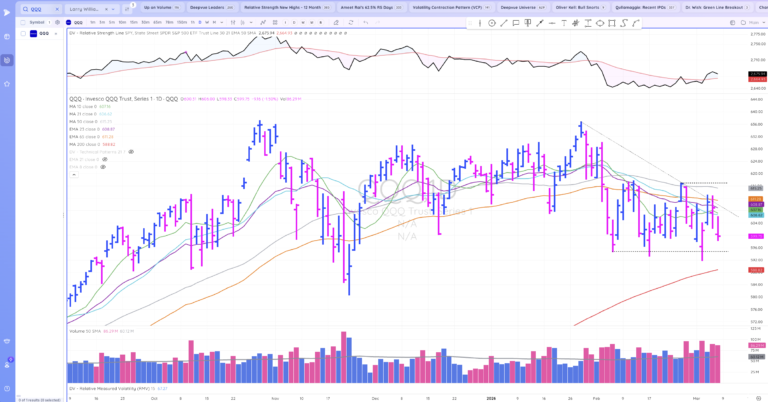This screenshot has height=402, width=768.
Task: Select the 30m timeframe
Action: pos(145,23)
